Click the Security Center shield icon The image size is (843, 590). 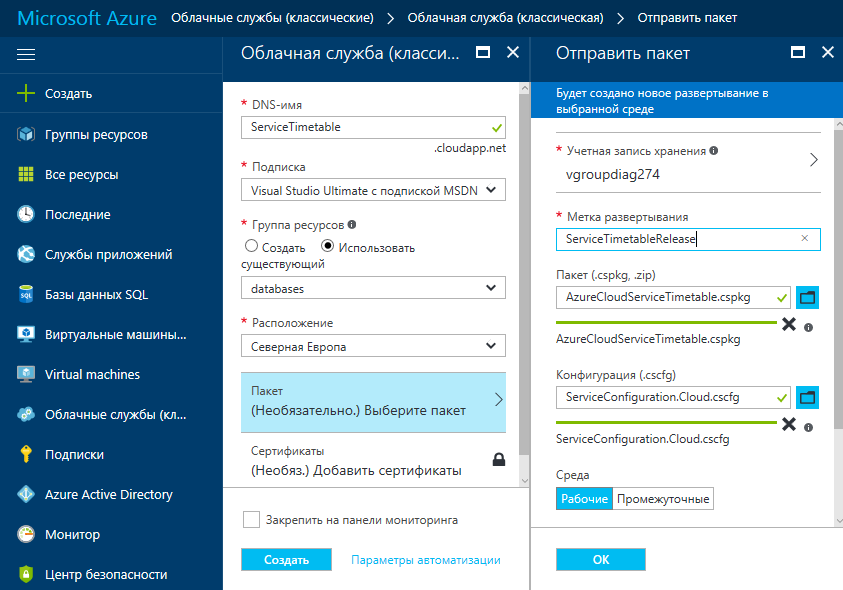point(26,574)
